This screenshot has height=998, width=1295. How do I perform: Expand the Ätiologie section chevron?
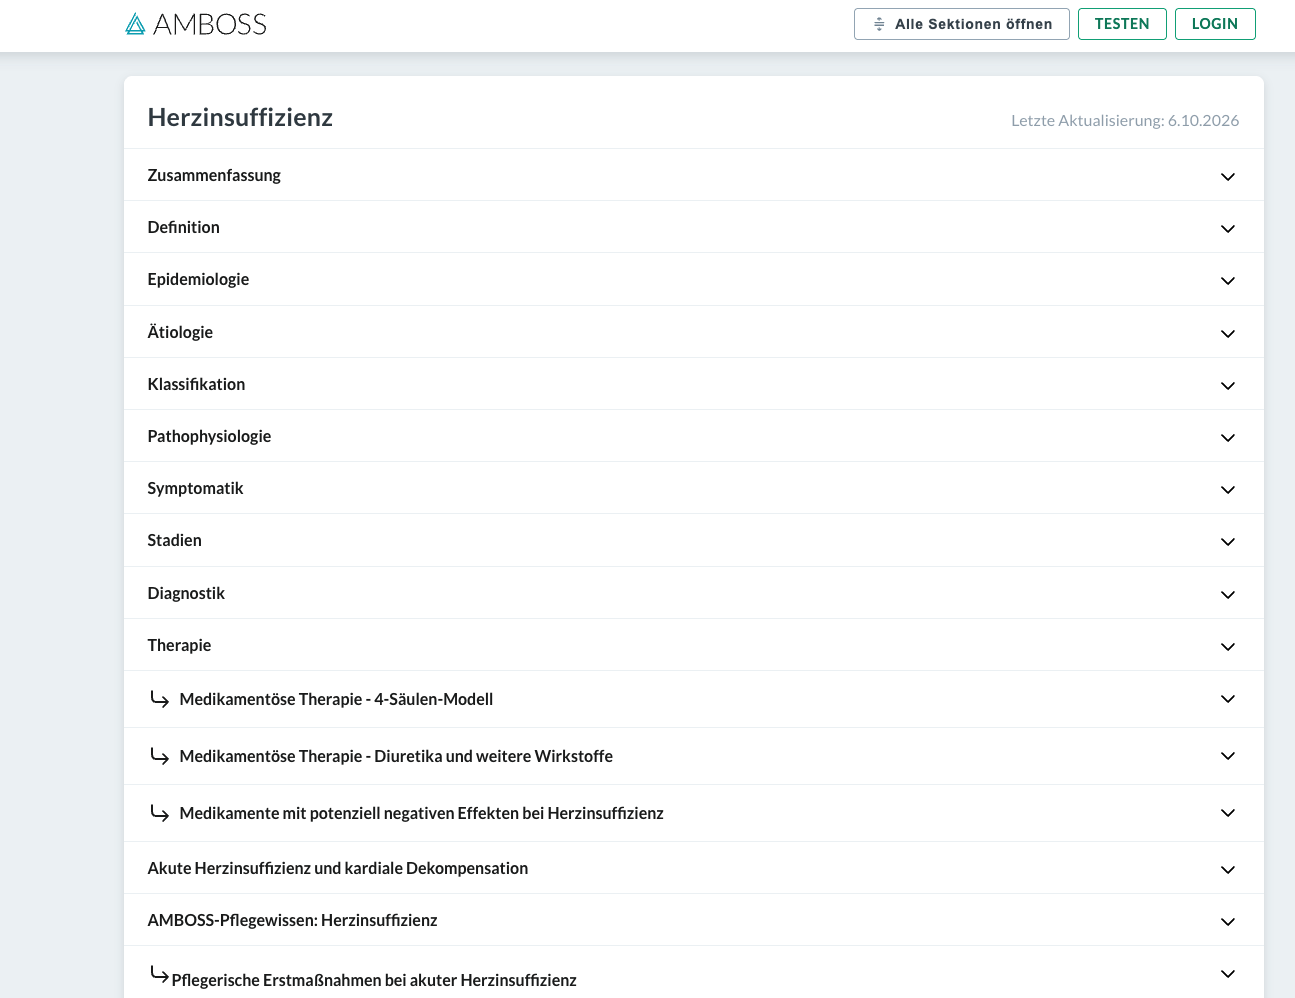(1228, 334)
